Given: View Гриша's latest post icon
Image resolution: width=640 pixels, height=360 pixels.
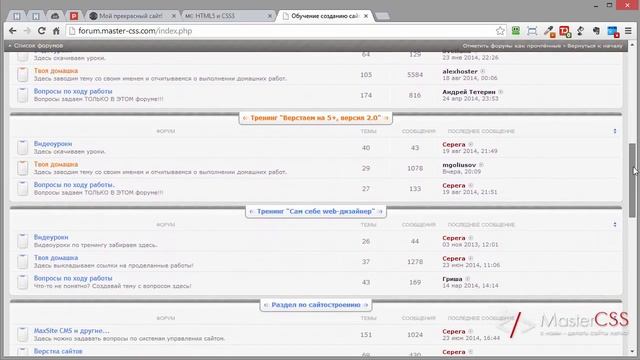Looking at the screenshot, I should click(467, 279).
